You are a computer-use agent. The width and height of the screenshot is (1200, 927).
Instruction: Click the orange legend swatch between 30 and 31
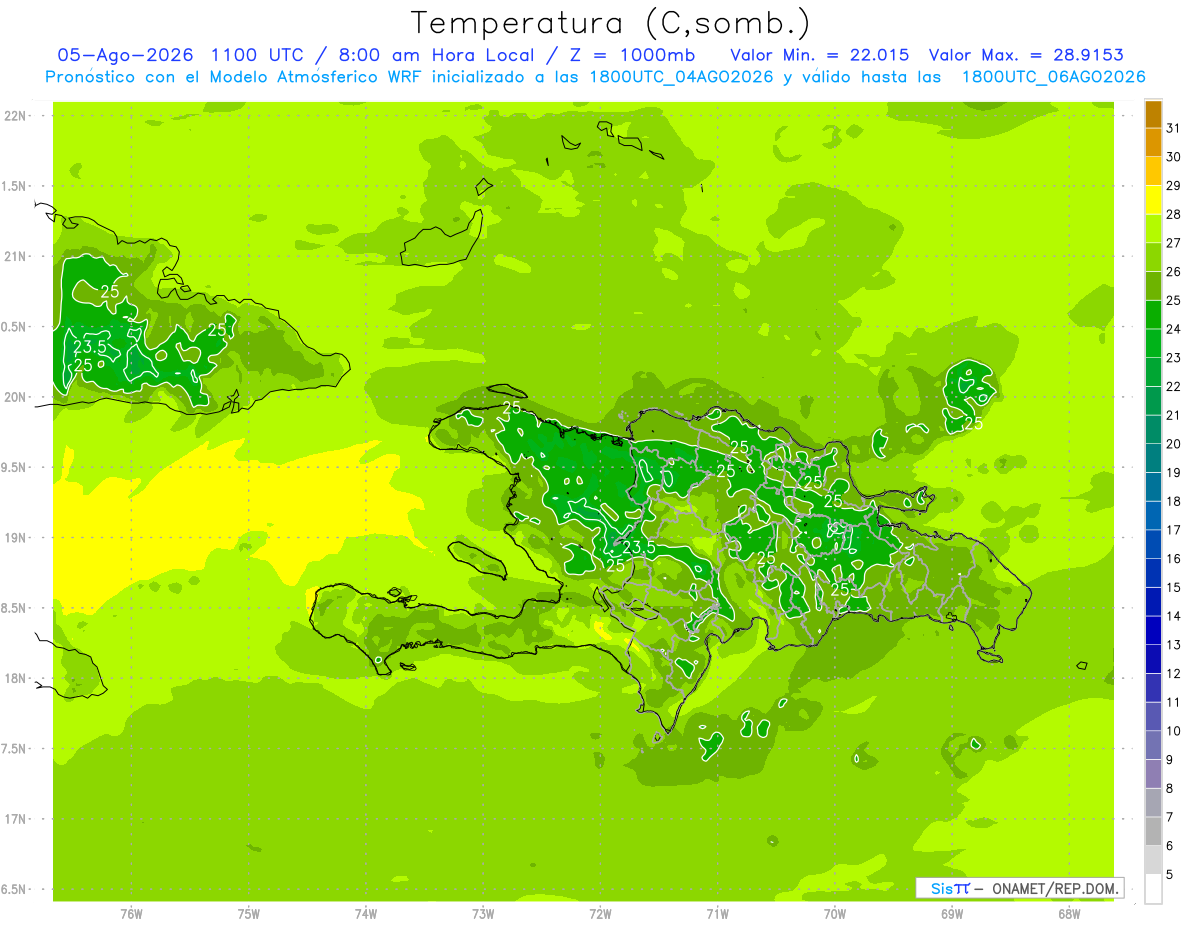1153,143
